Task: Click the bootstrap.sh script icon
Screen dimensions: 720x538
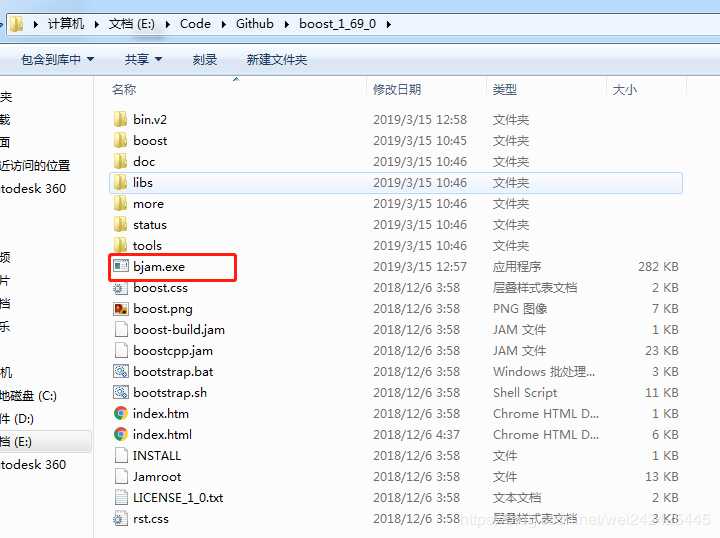Action: (x=121, y=392)
